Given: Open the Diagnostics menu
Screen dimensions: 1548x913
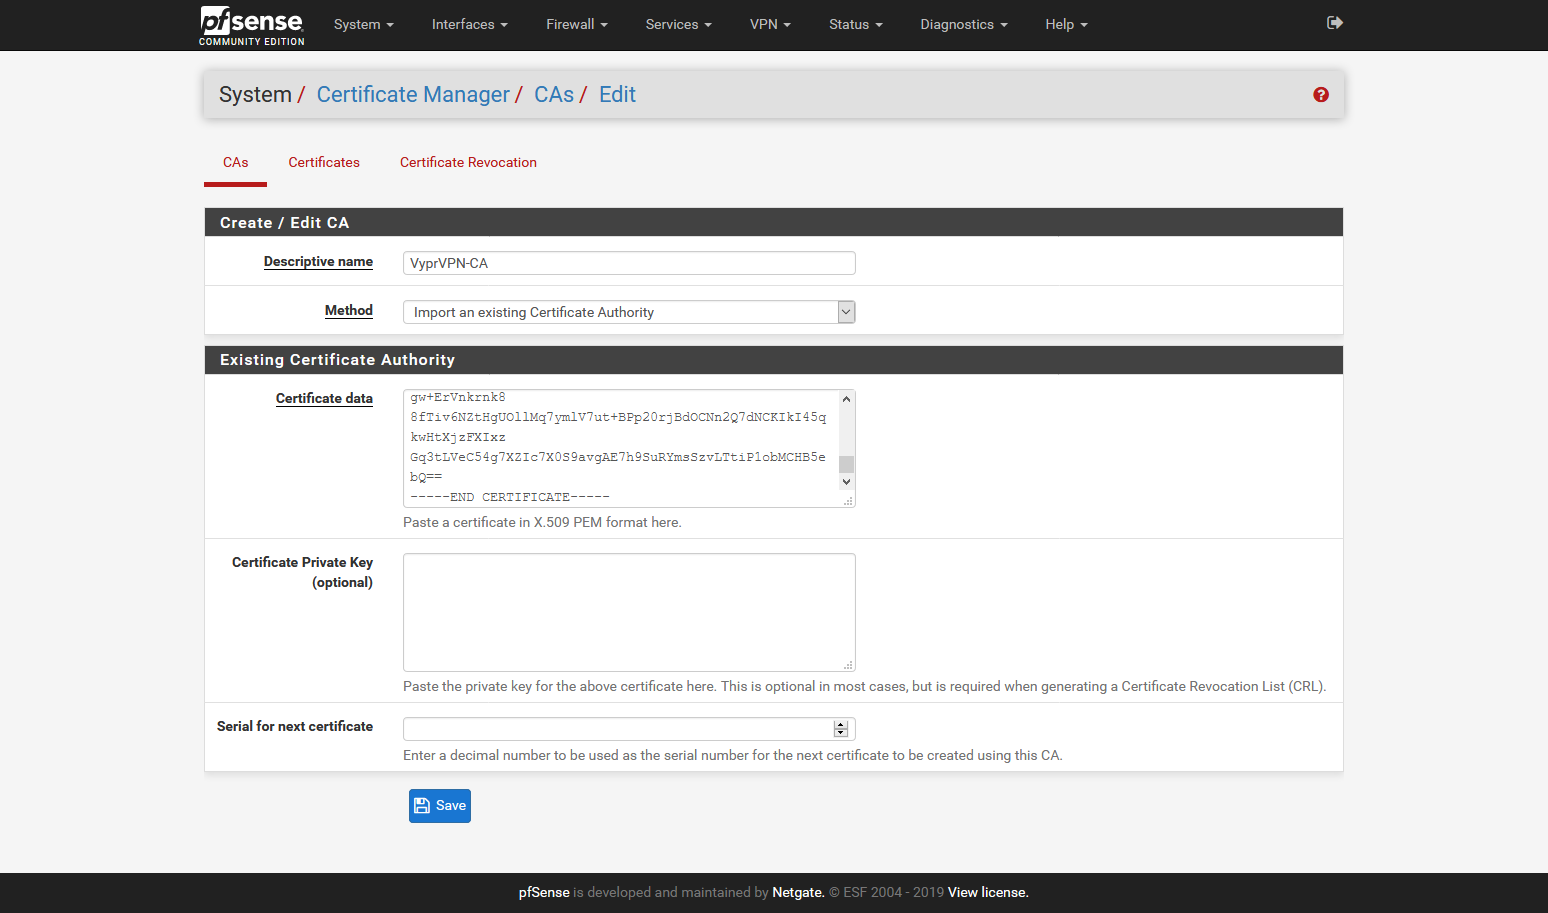Looking at the screenshot, I should 964,24.
